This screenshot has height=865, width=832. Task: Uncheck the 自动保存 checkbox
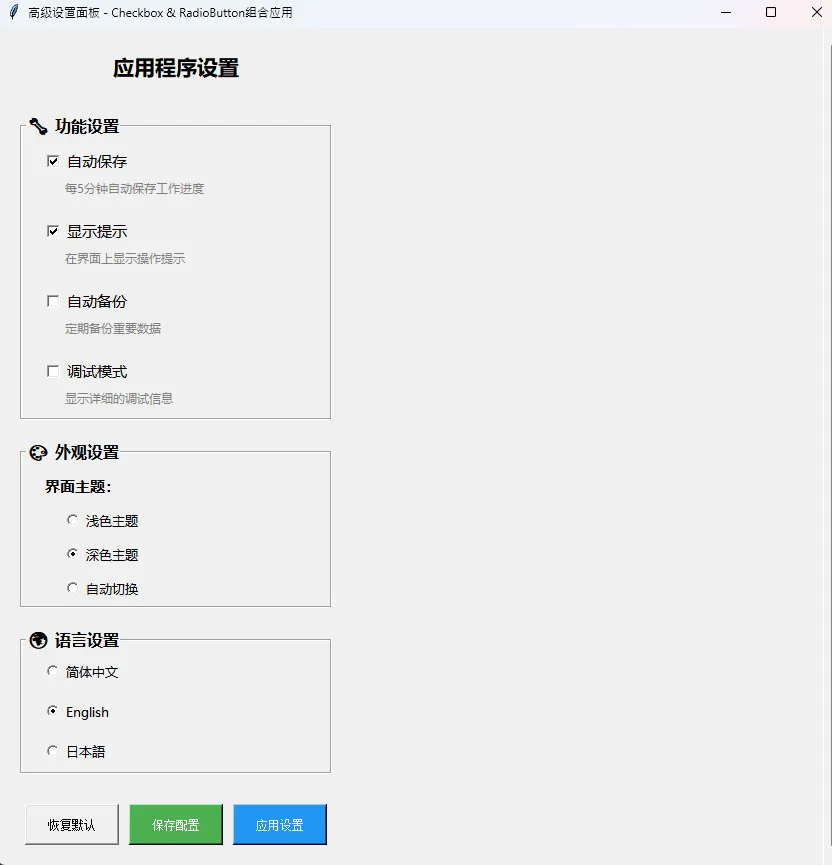coord(53,161)
